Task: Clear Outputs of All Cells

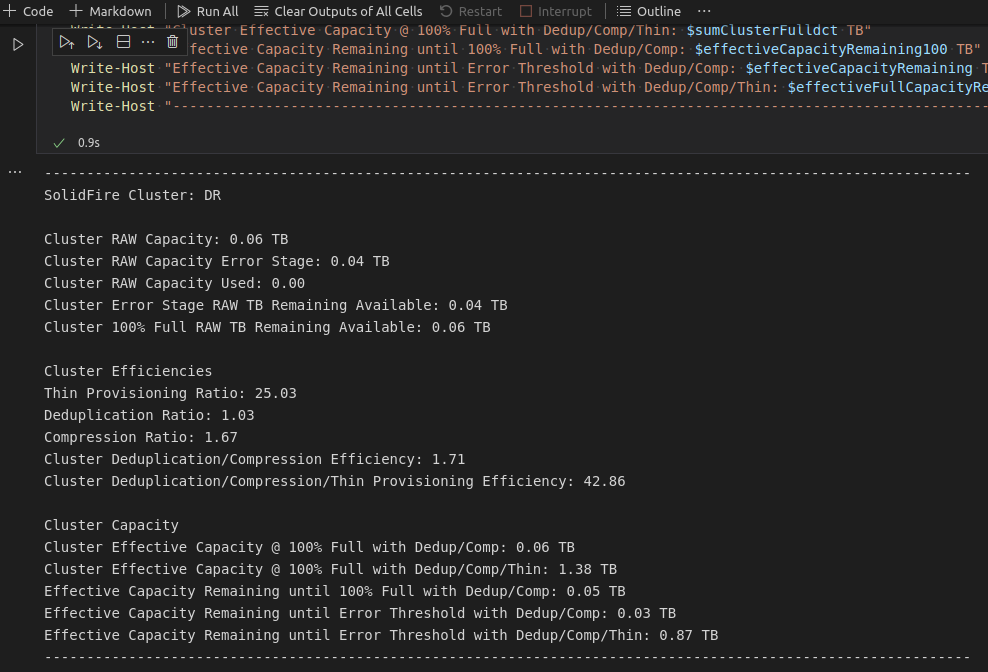Action: 338,11
